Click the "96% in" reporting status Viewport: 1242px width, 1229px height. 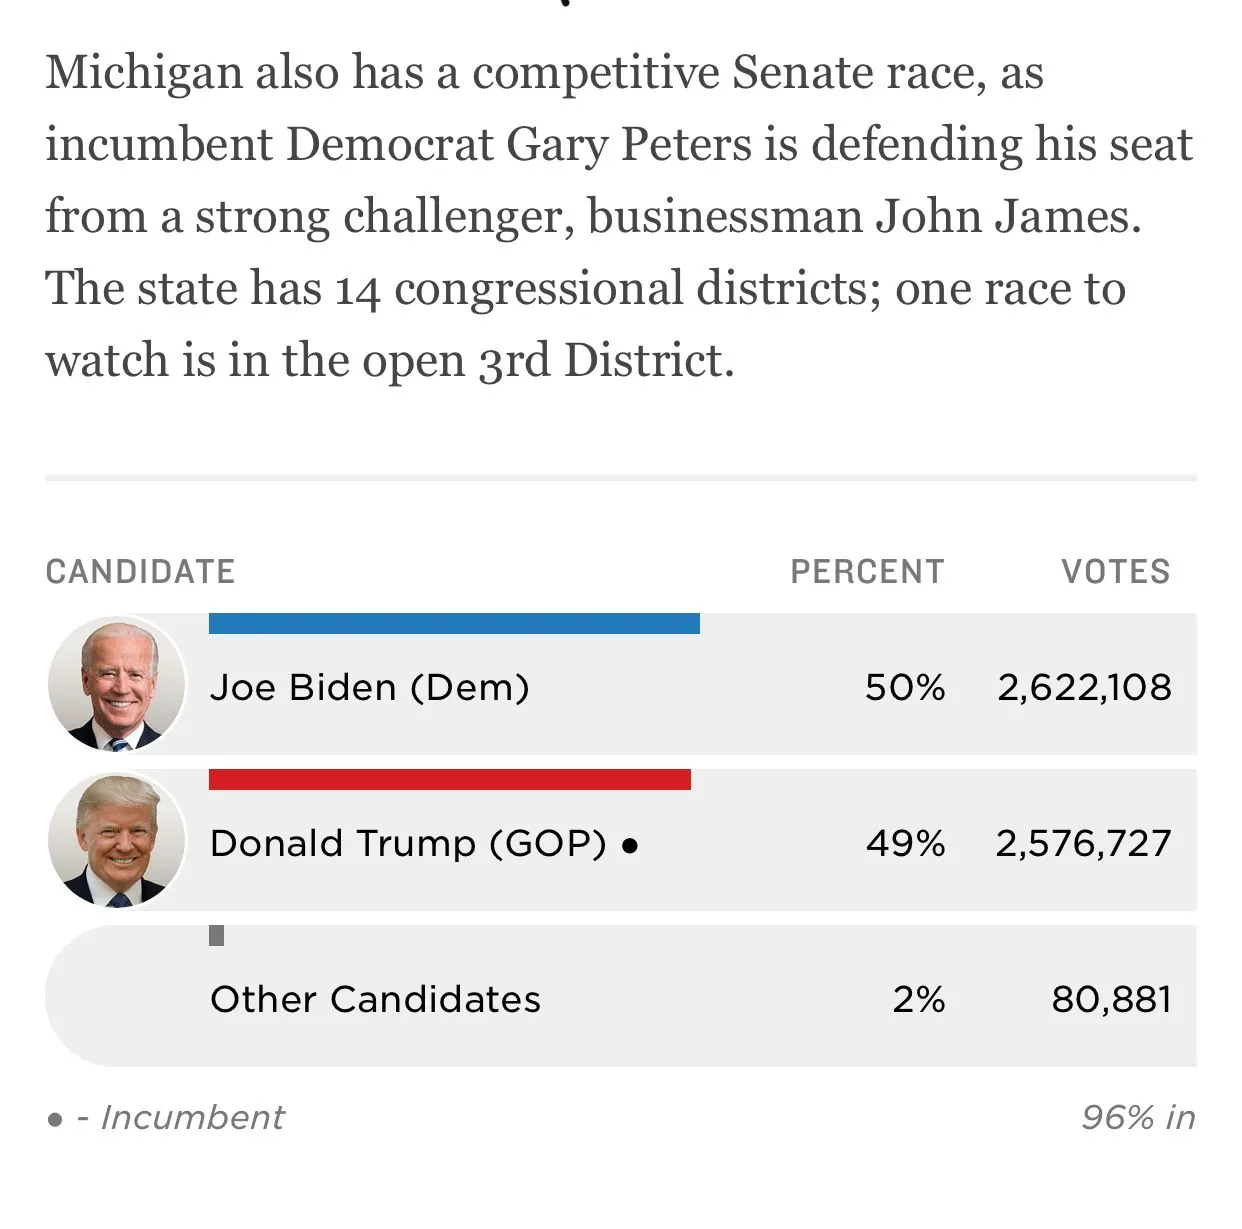1138,1117
